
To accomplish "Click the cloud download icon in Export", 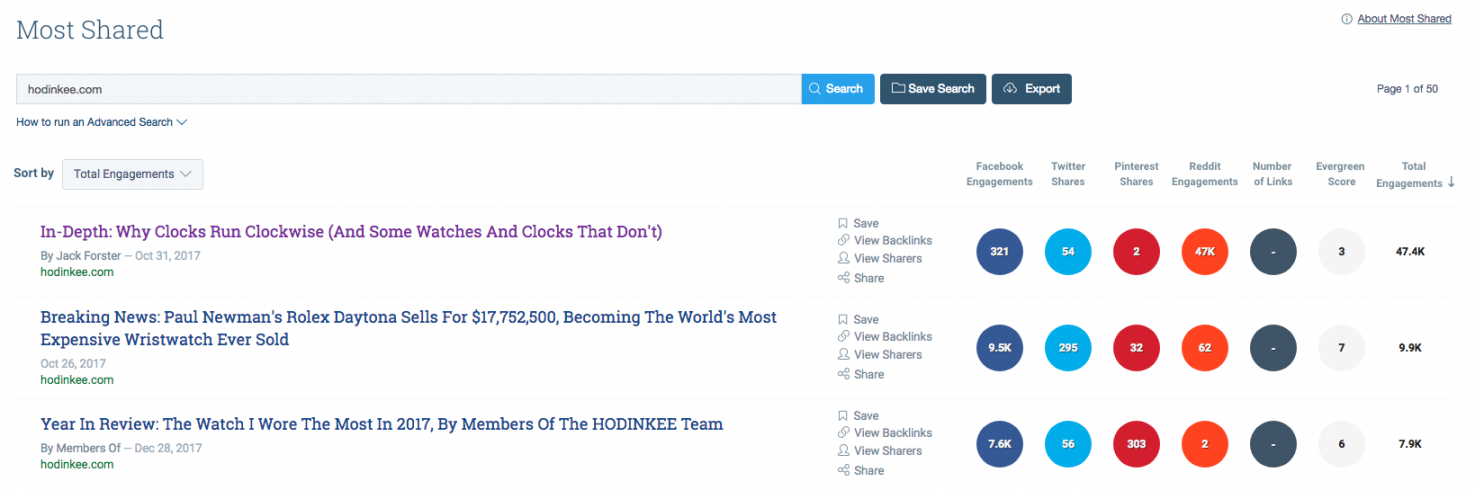I will coord(1011,89).
